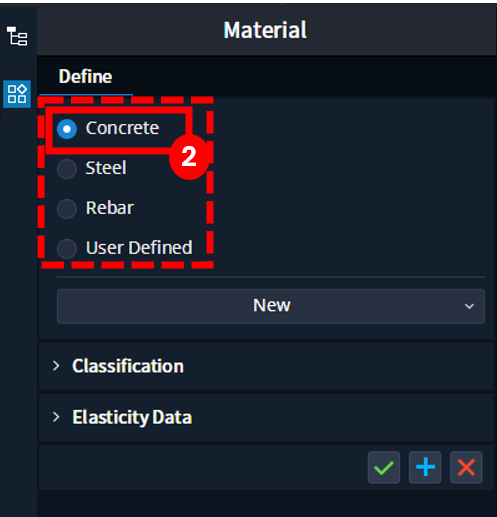Switch to the Define tab
The height and width of the screenshot is (517, 497).
point(86,77)
